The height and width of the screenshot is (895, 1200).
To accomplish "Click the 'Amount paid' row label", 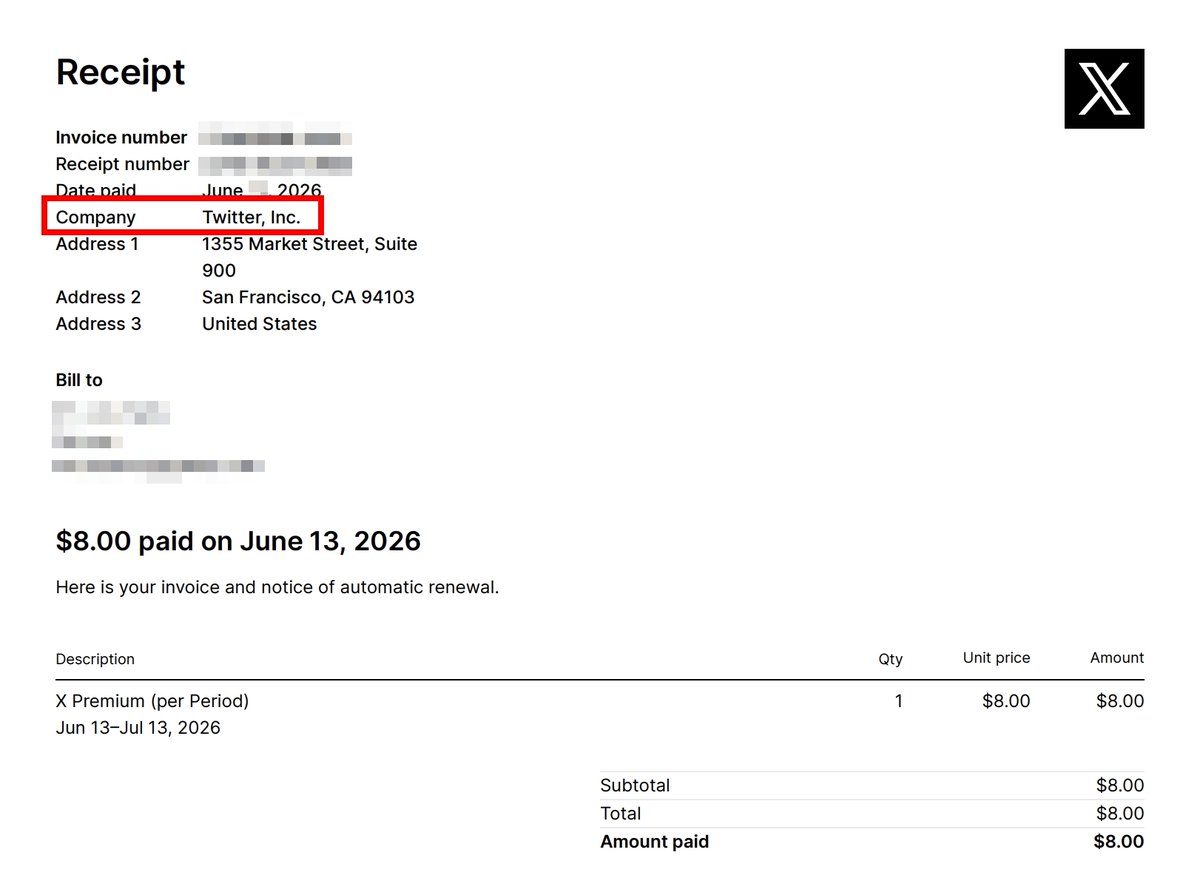I will 654,842.
